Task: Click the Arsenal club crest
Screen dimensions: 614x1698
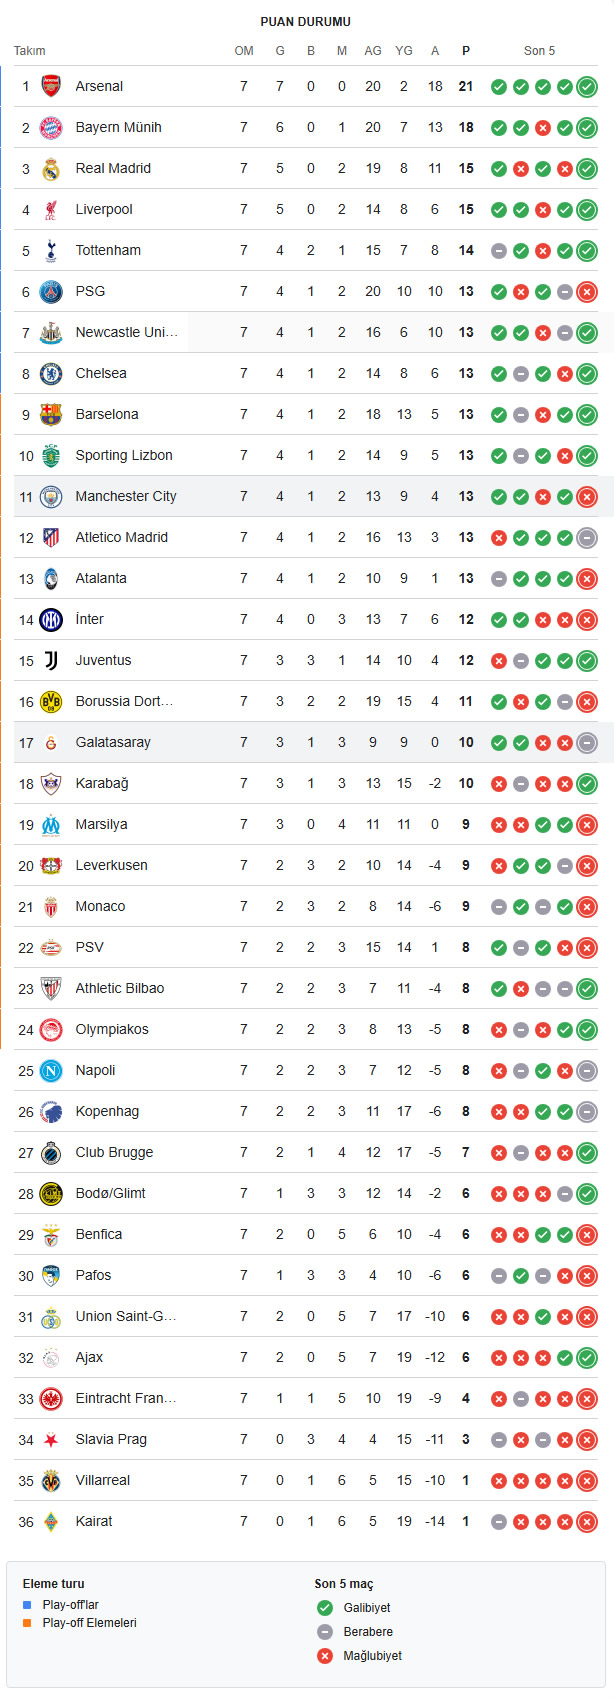Action: point(51,86)
